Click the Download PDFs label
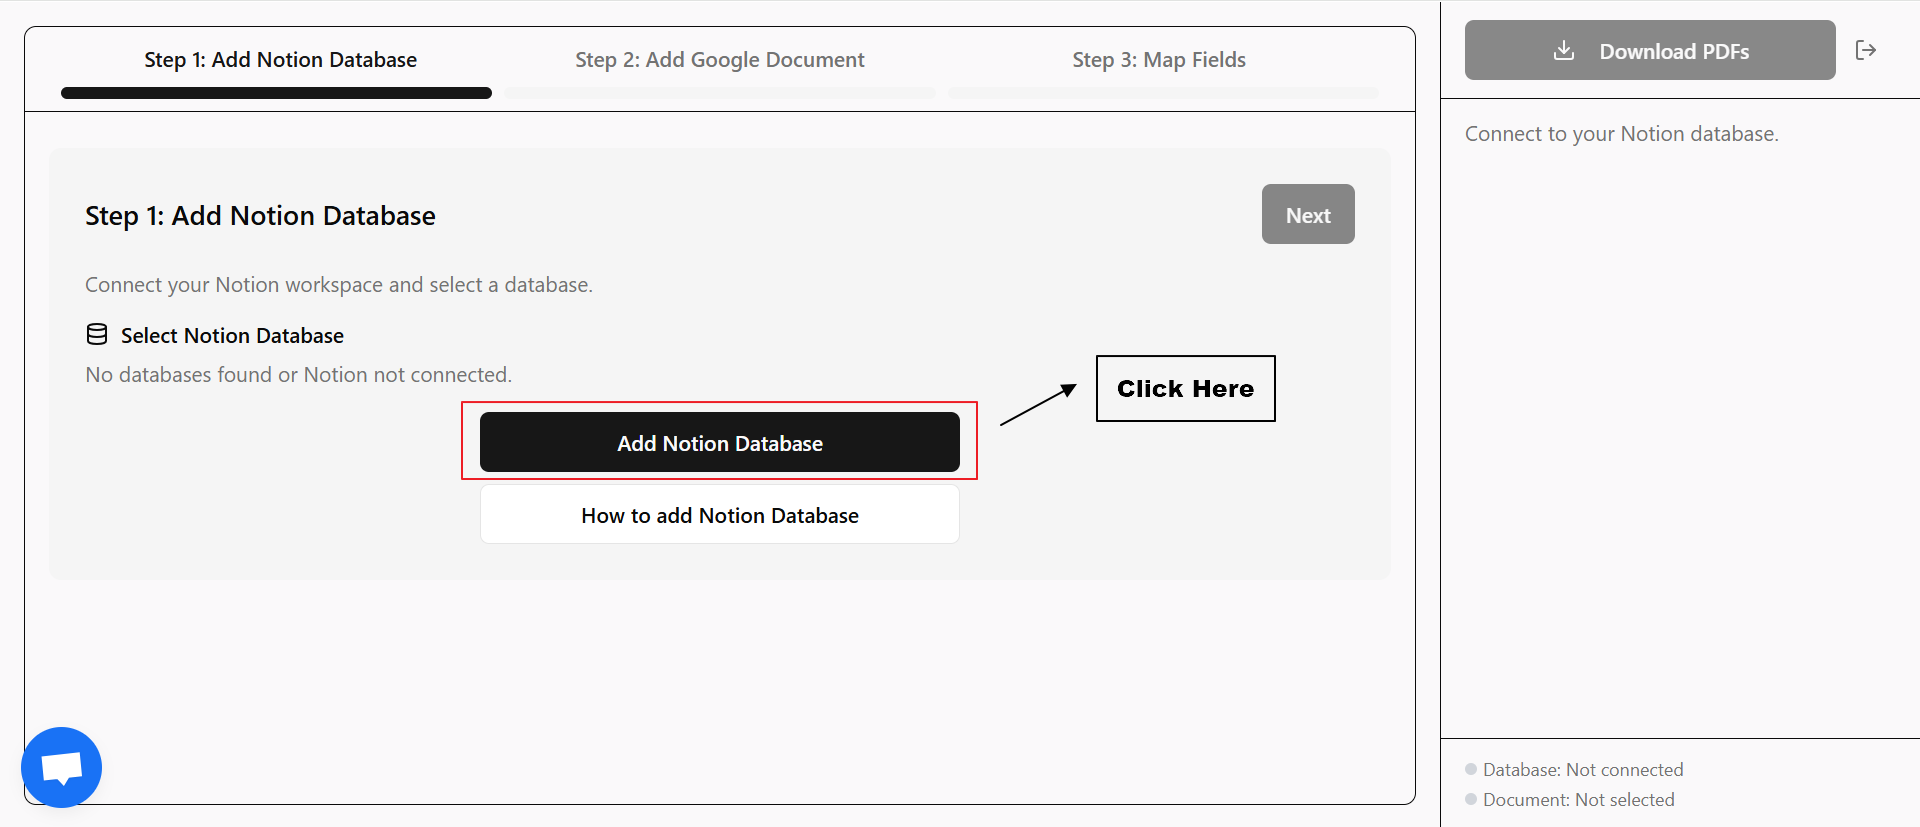Screen dimensions: 1920x827 tap(1674, 52)
